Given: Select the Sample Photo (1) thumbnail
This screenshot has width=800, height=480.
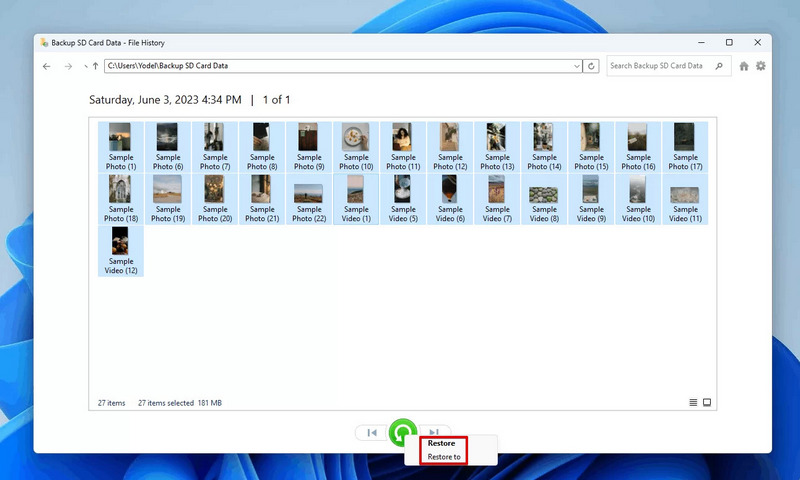Looking at the screenshot, I should click(x=121, y=146).
